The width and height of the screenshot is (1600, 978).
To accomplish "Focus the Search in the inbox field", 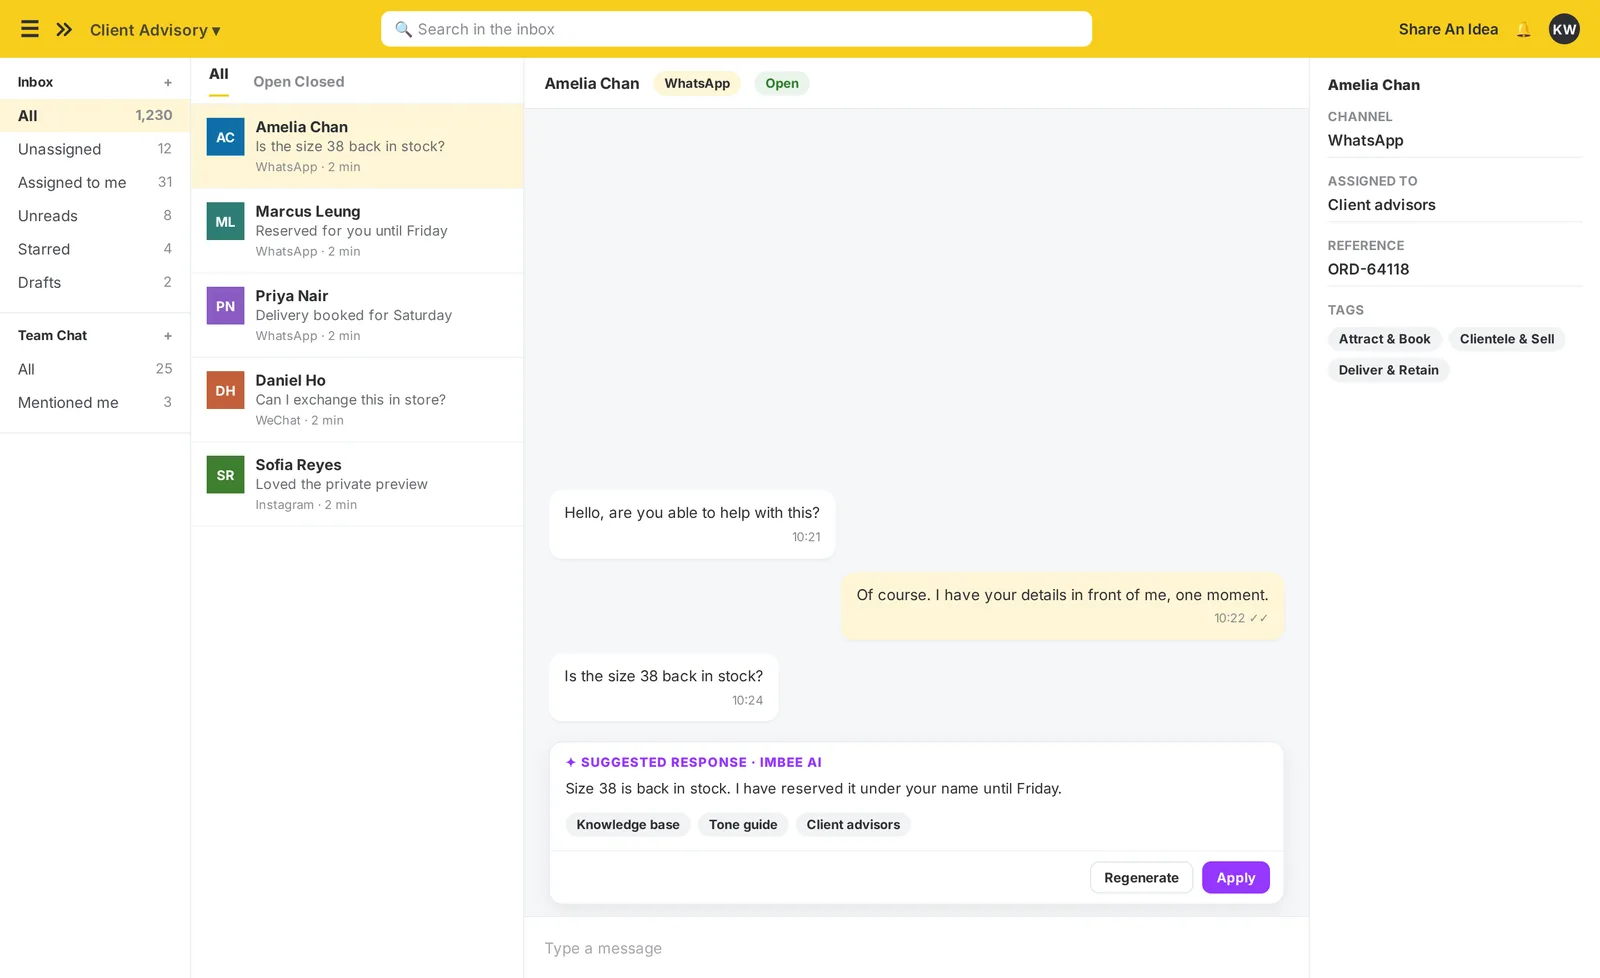I will pos(736,29).
